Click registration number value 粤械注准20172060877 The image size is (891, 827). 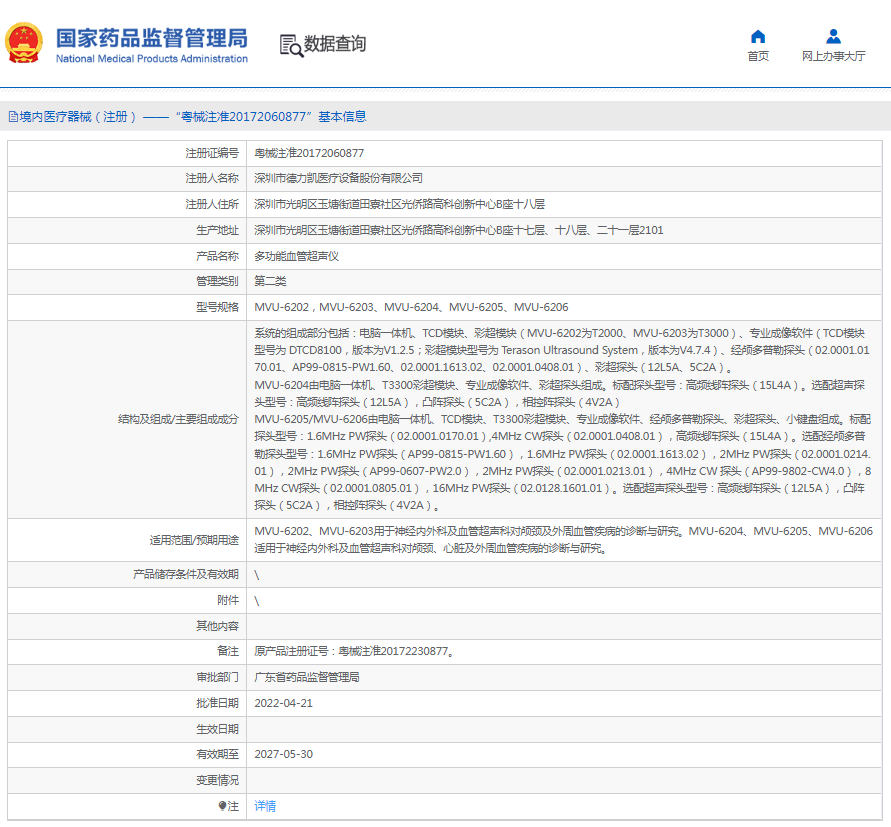tap(309, 153)
